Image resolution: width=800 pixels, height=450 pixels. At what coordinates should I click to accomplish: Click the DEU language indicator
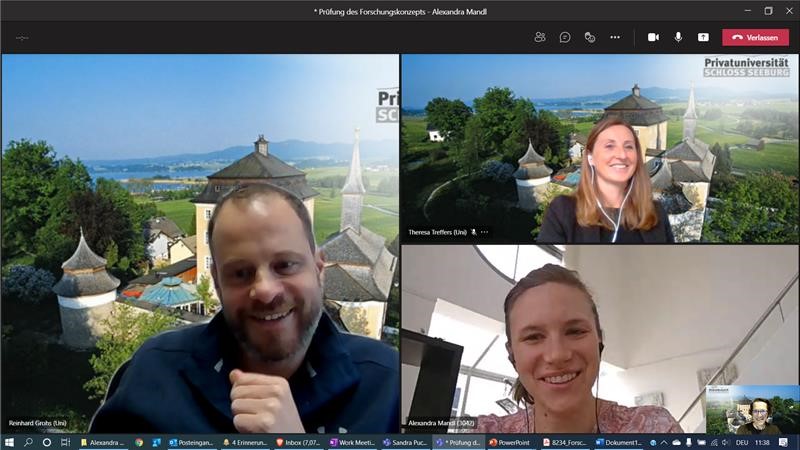click(x=742, y=442)
